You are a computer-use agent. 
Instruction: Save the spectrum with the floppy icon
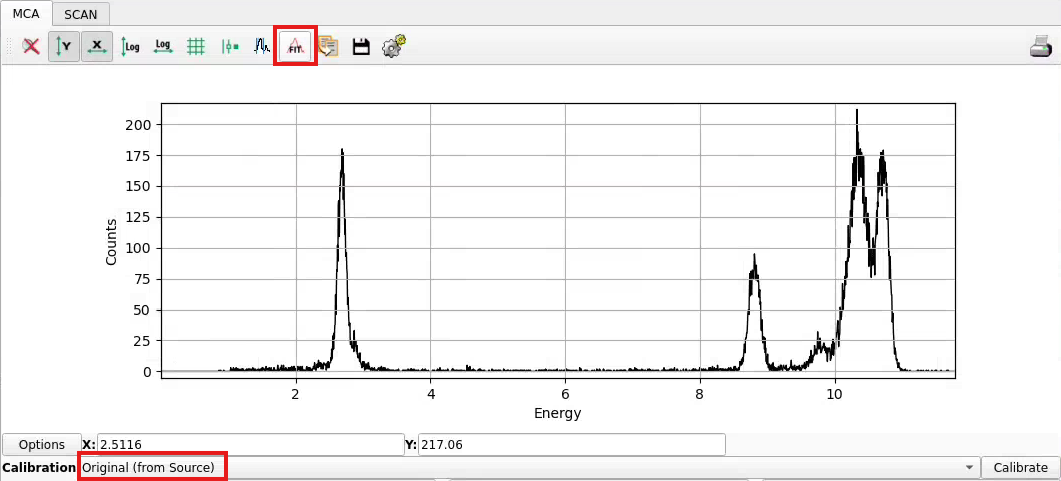[361, 47]
